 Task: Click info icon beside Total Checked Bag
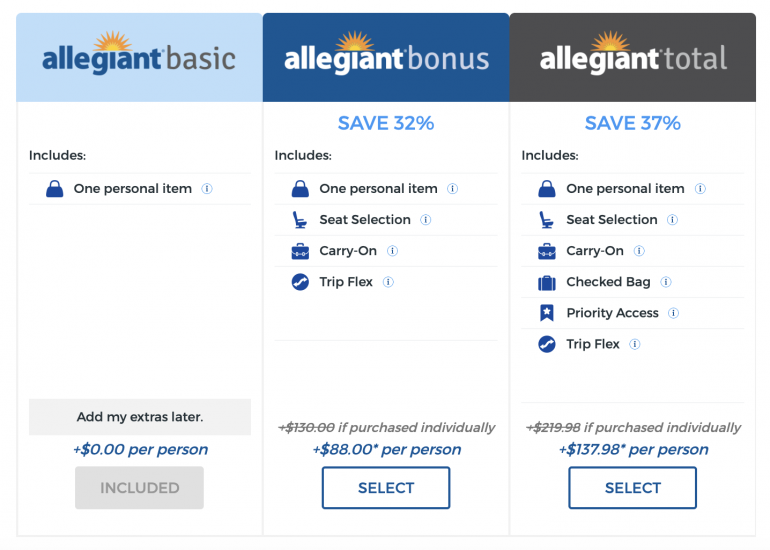666,282
